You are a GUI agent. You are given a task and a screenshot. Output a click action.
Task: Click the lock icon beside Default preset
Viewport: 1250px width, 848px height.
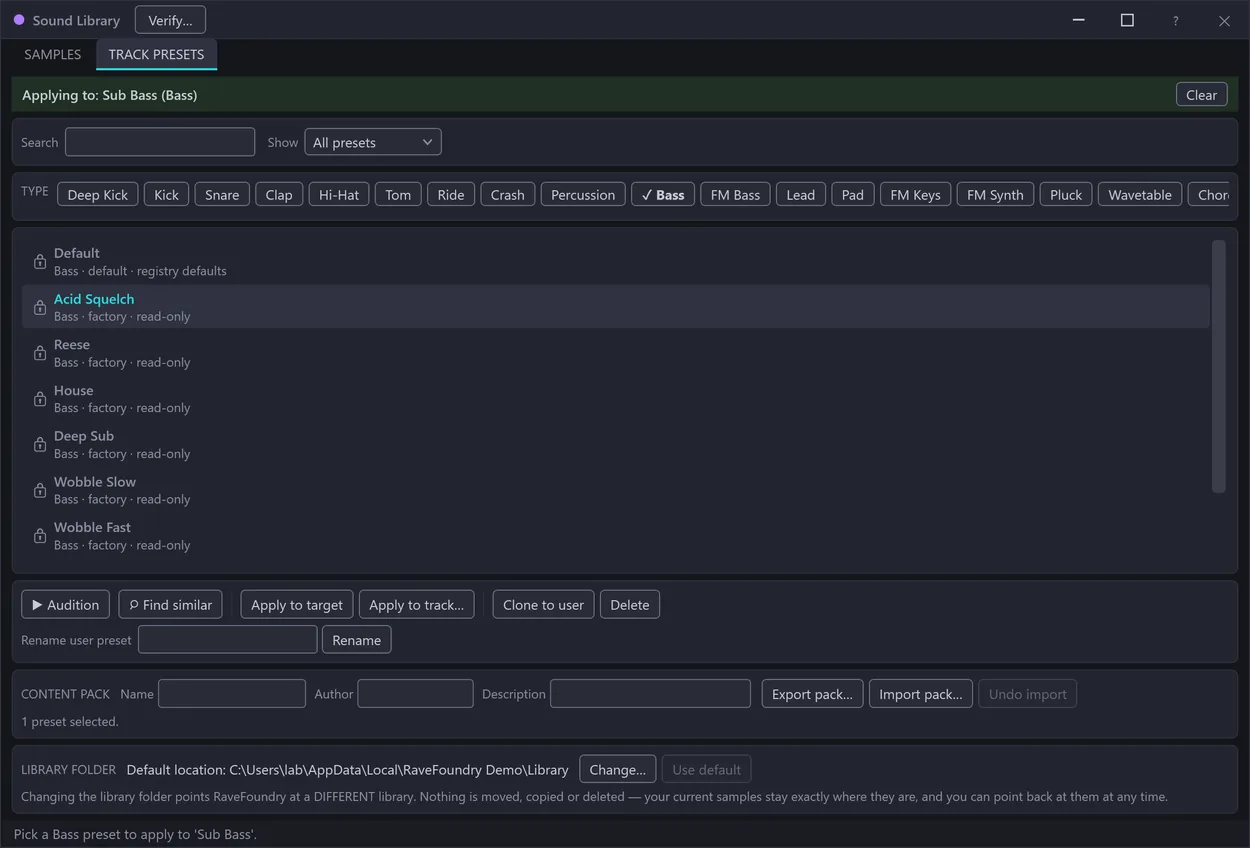40,262
